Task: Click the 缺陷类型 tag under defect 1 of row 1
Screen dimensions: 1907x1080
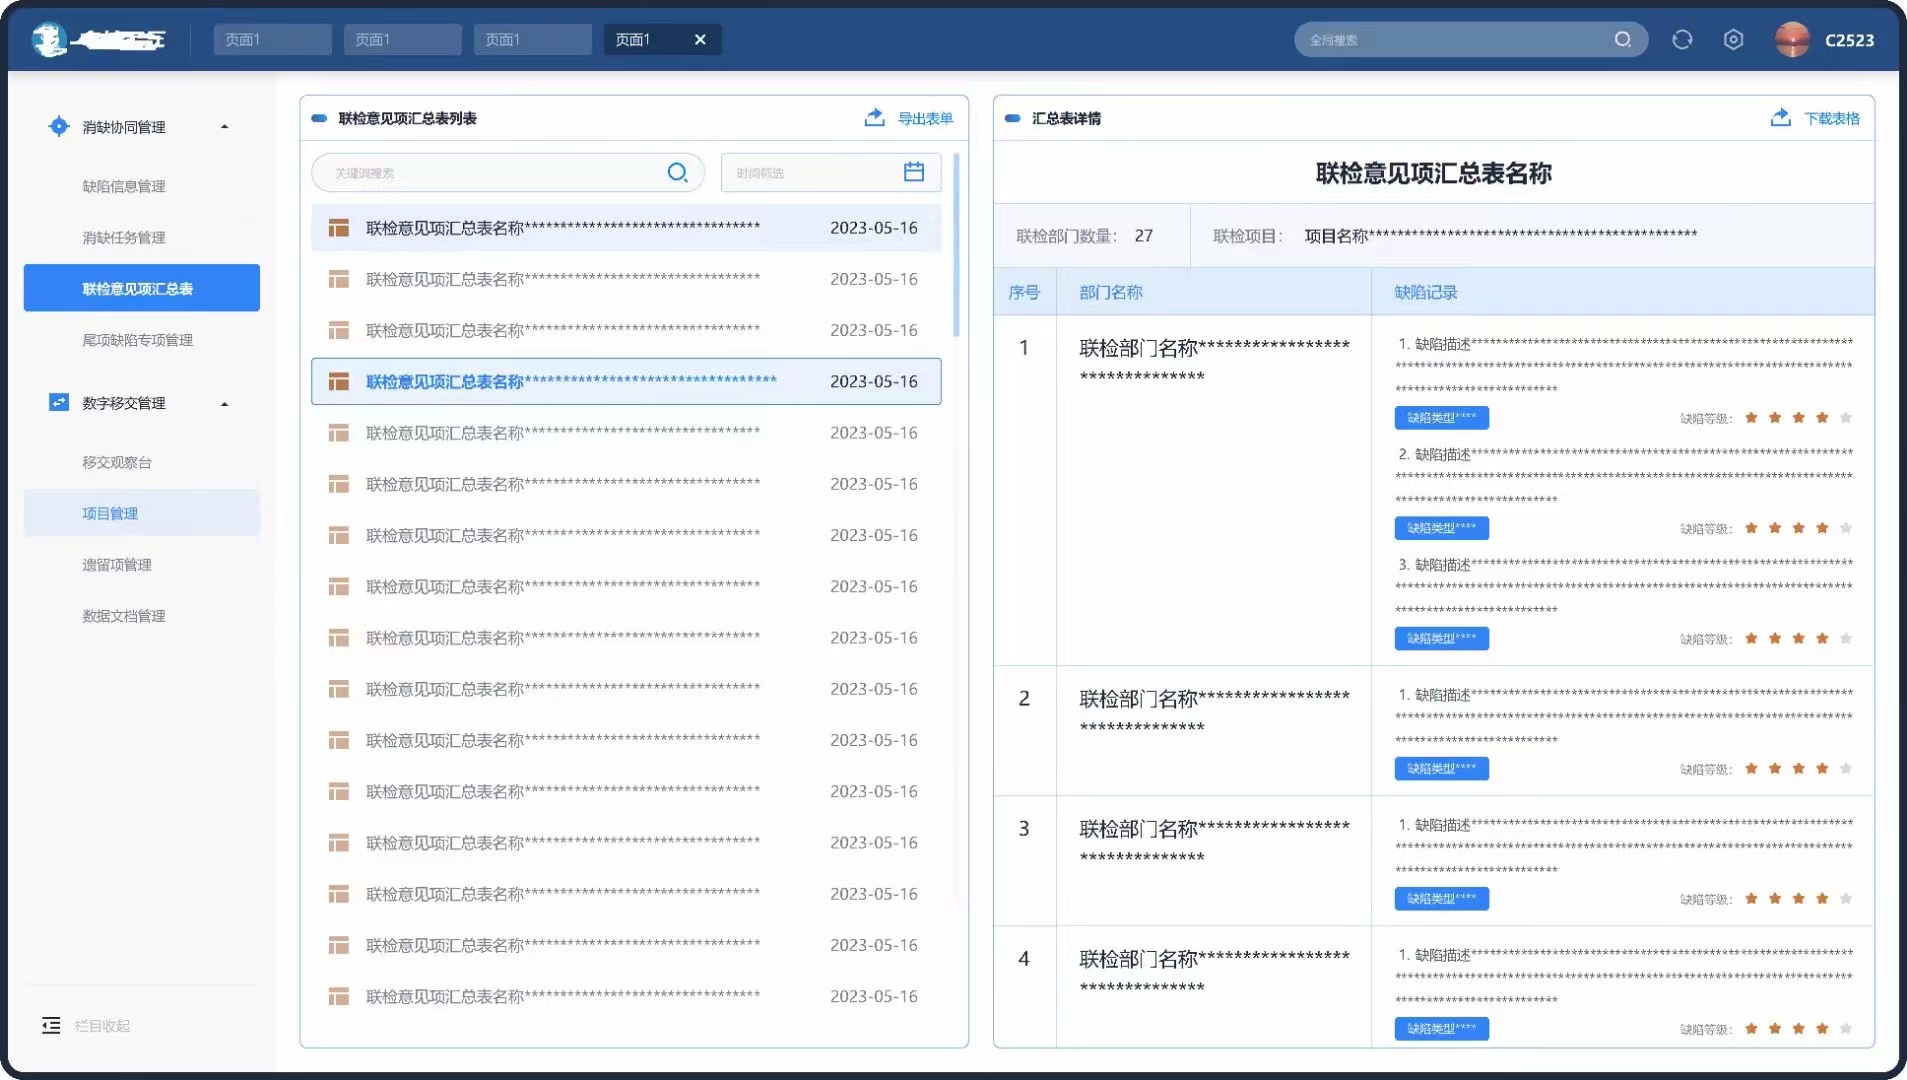Action: pyautogui.click(x=1441, y=417)
